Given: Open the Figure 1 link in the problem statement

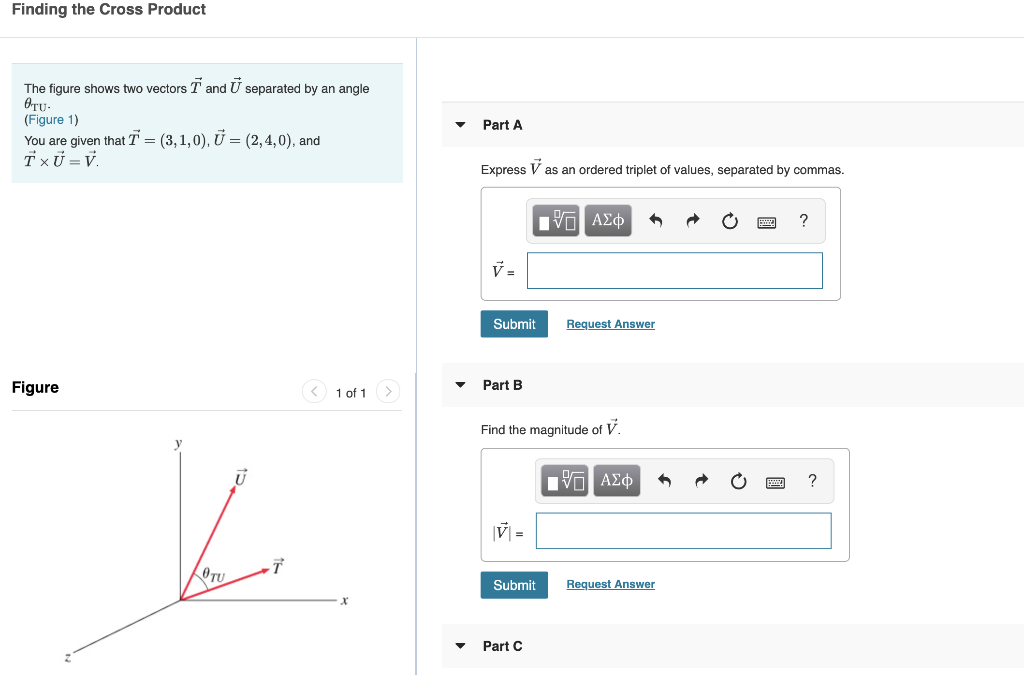Looking at the screenshot, I should 52,119.
